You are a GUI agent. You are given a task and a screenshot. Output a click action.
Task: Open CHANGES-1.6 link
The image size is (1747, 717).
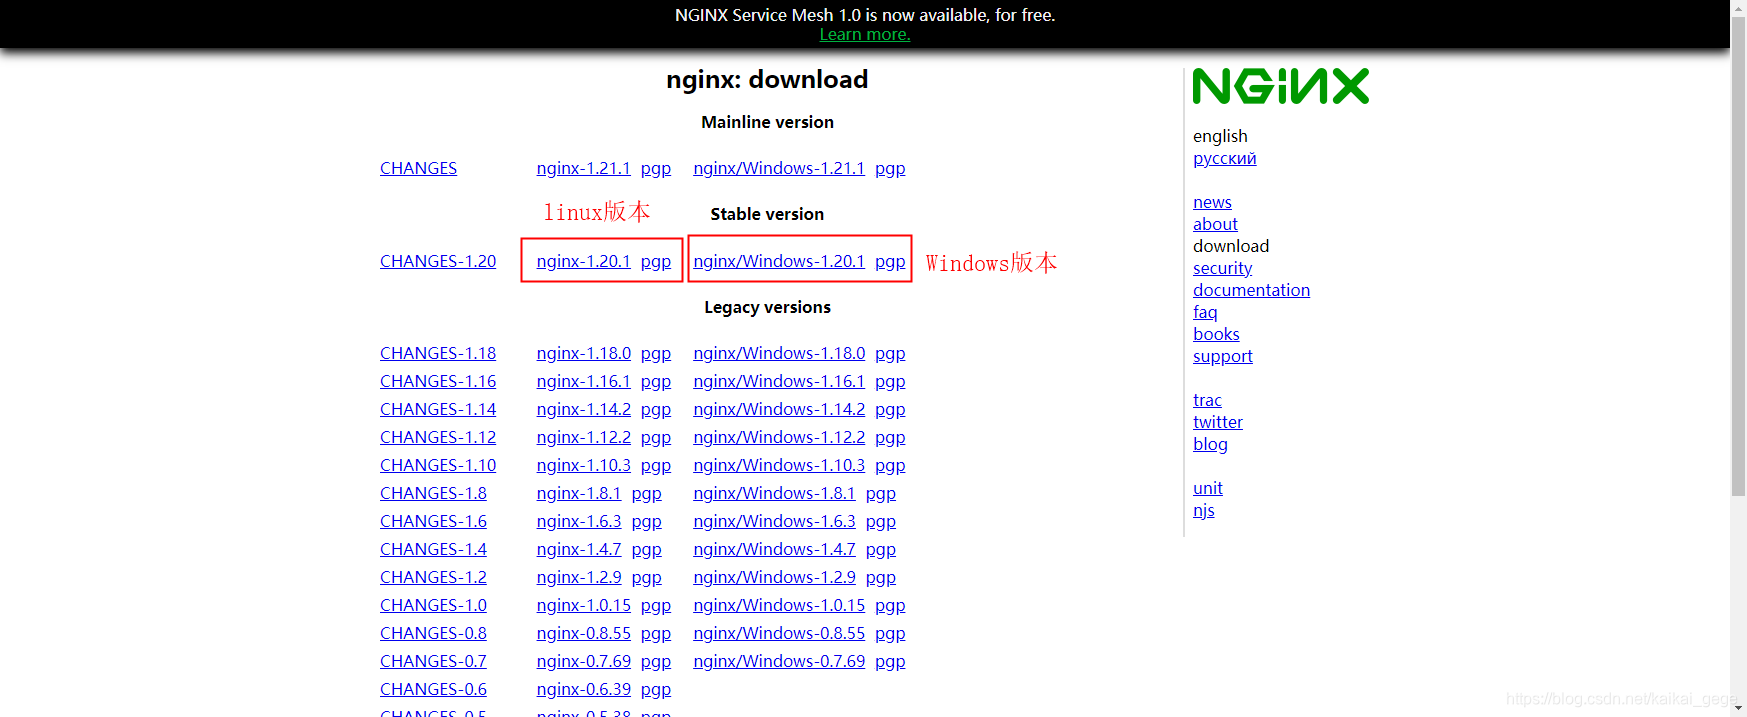[433, 521]
